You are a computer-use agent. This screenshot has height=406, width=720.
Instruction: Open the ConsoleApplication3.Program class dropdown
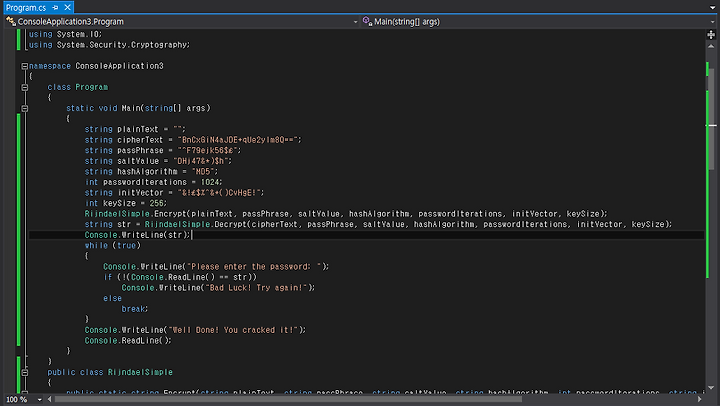point(355,22)
